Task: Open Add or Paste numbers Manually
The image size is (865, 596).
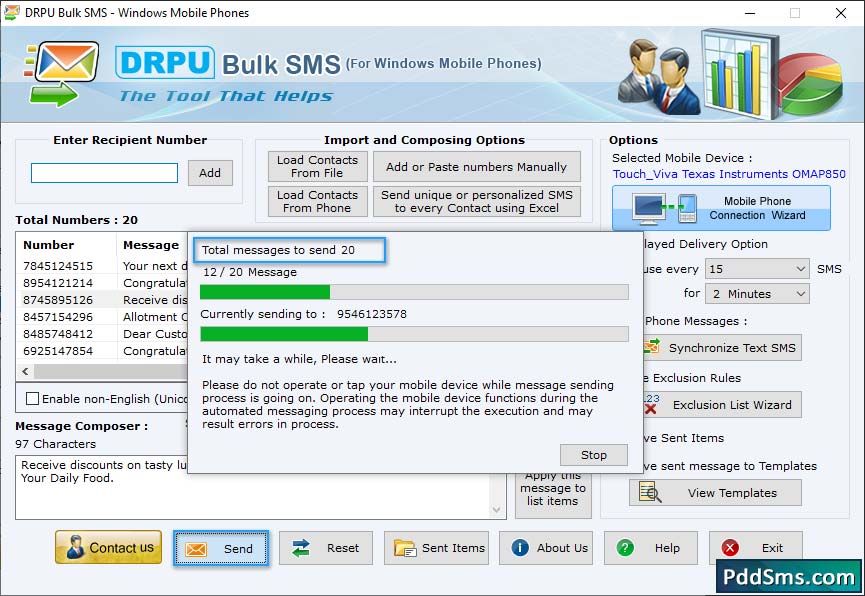Action: [477, 166]
